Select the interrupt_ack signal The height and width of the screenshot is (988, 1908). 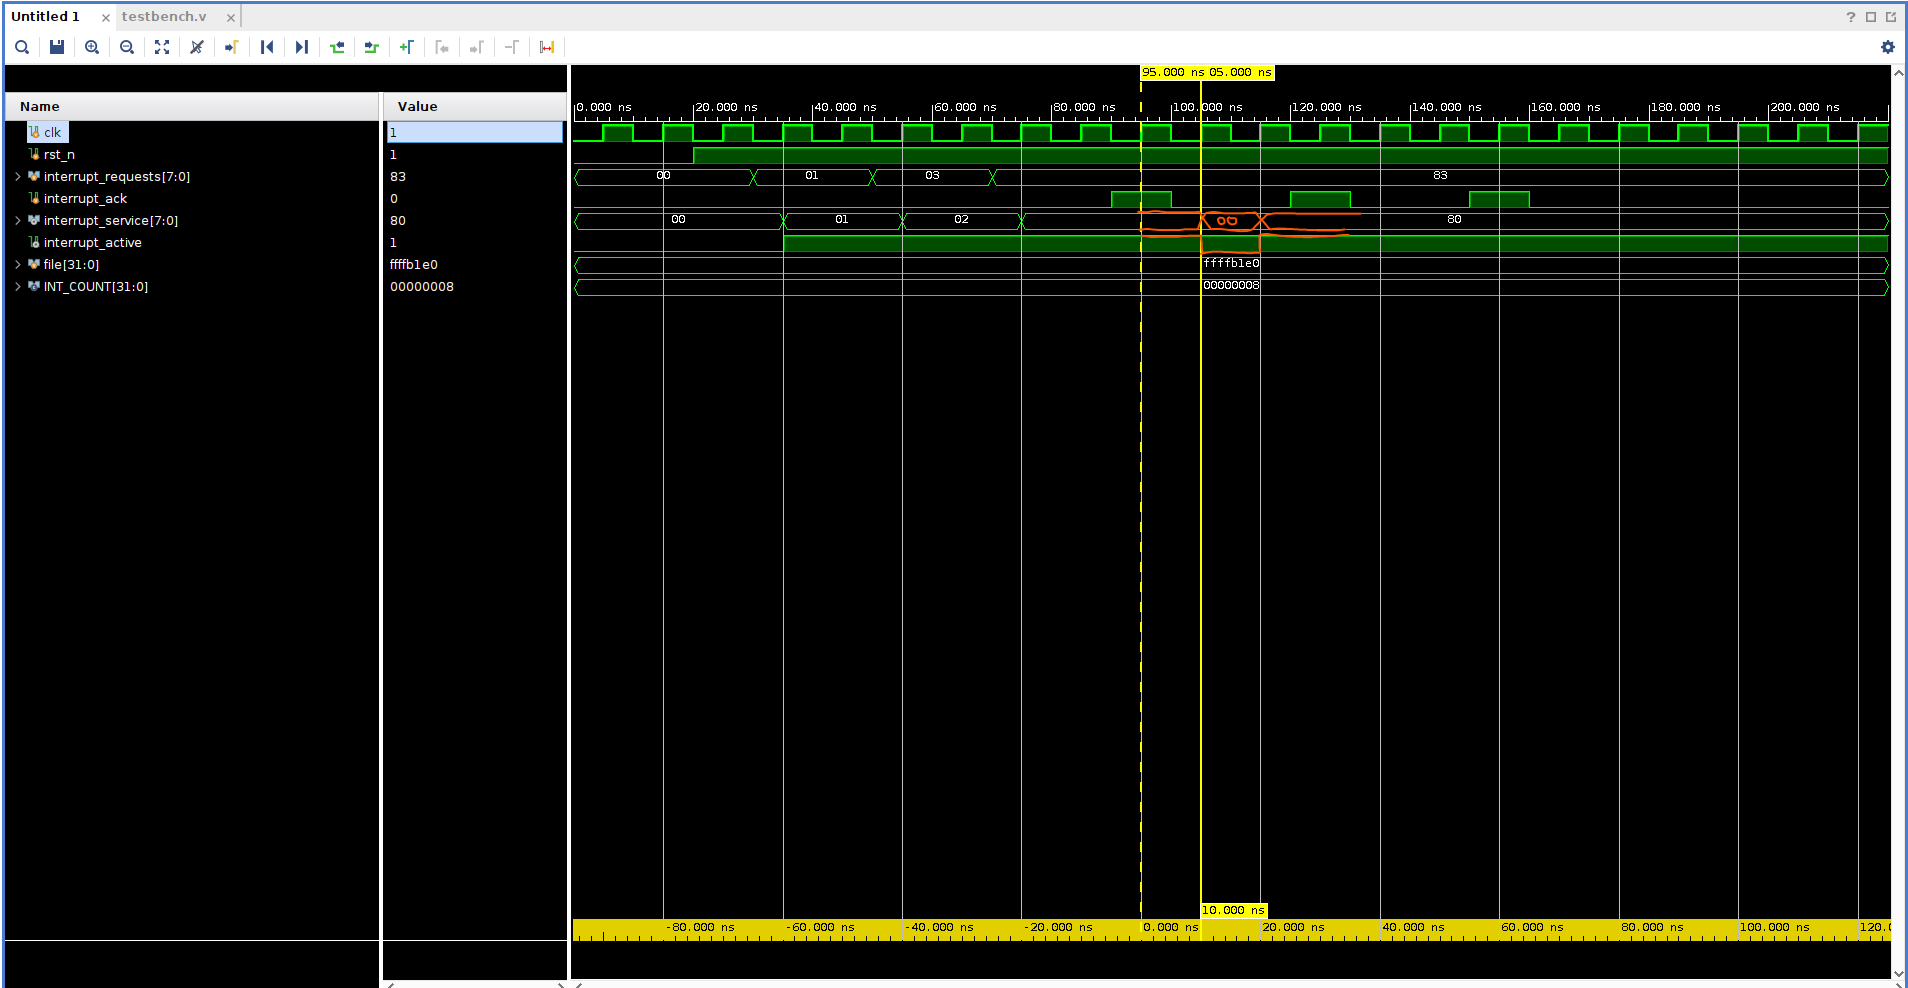[85, 199]
